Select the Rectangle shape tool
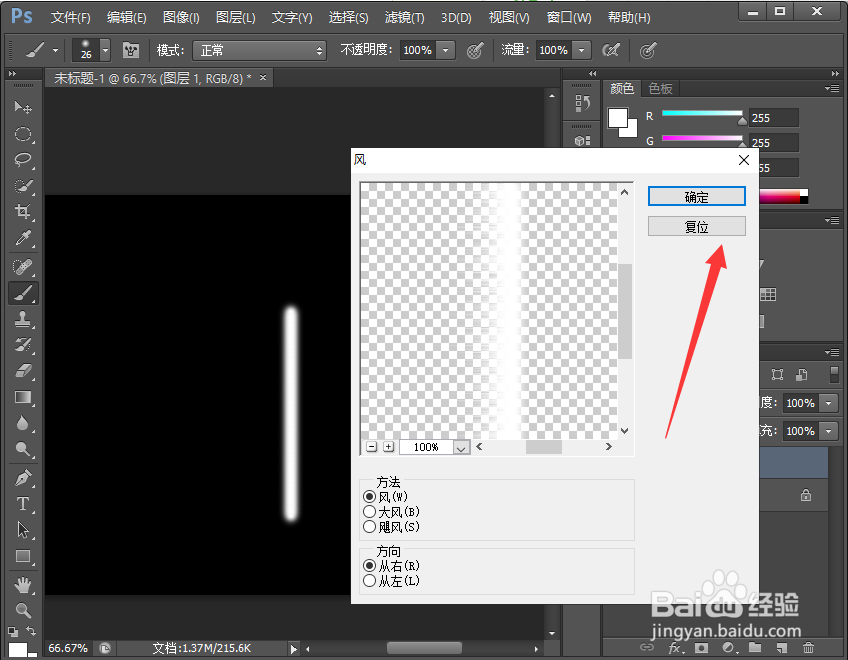848x660 pixels. click(x=23, y=556)
